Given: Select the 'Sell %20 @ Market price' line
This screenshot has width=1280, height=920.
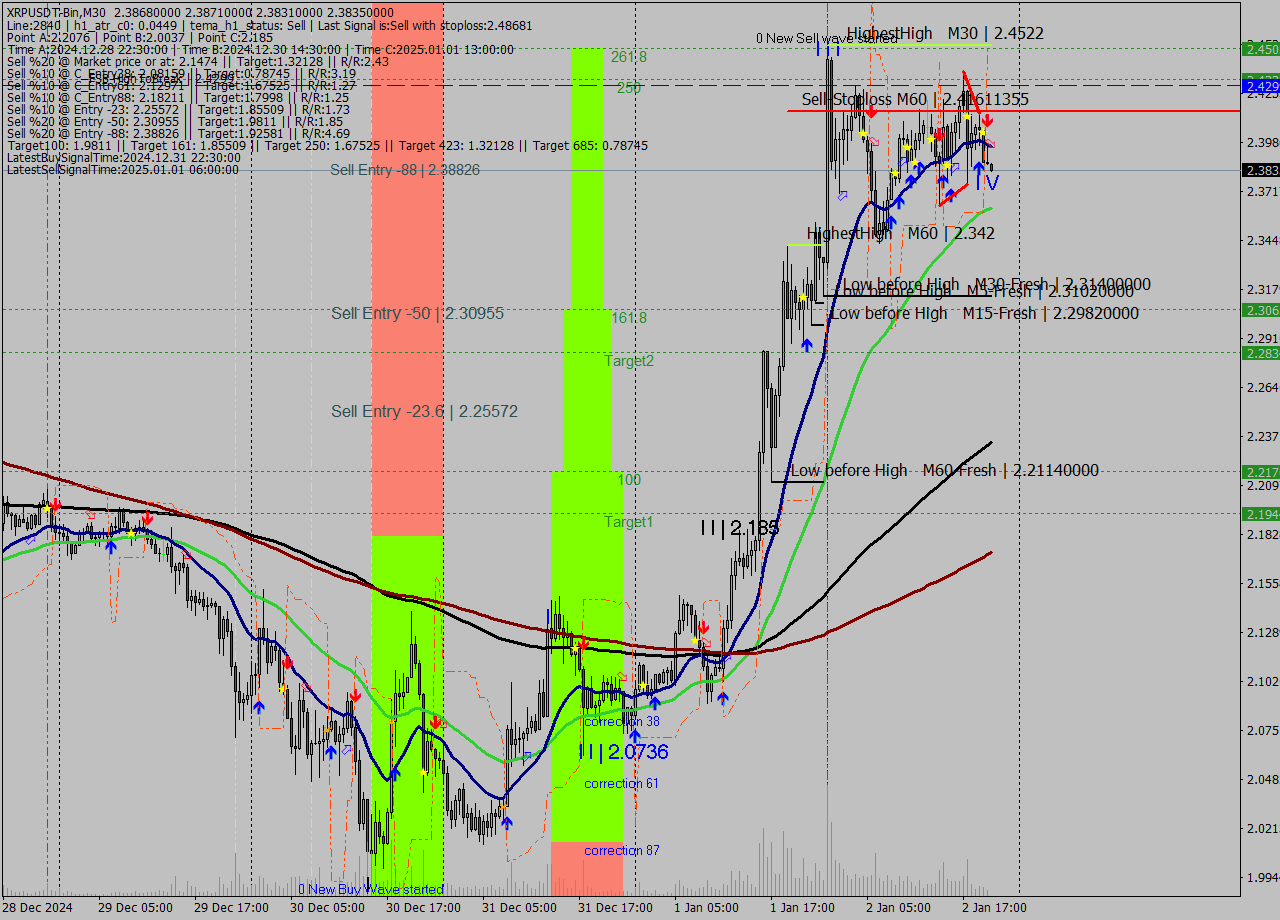Looking at the screenshot, I should (x=197, y=61).
